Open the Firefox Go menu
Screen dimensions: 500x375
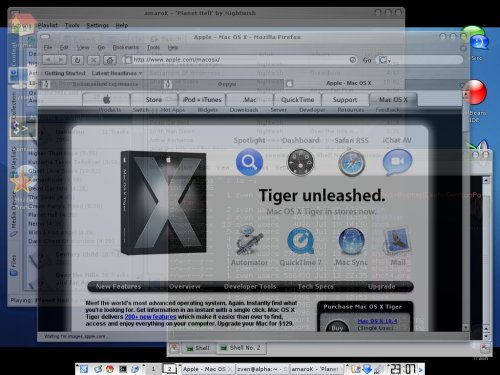coord(101,48)
